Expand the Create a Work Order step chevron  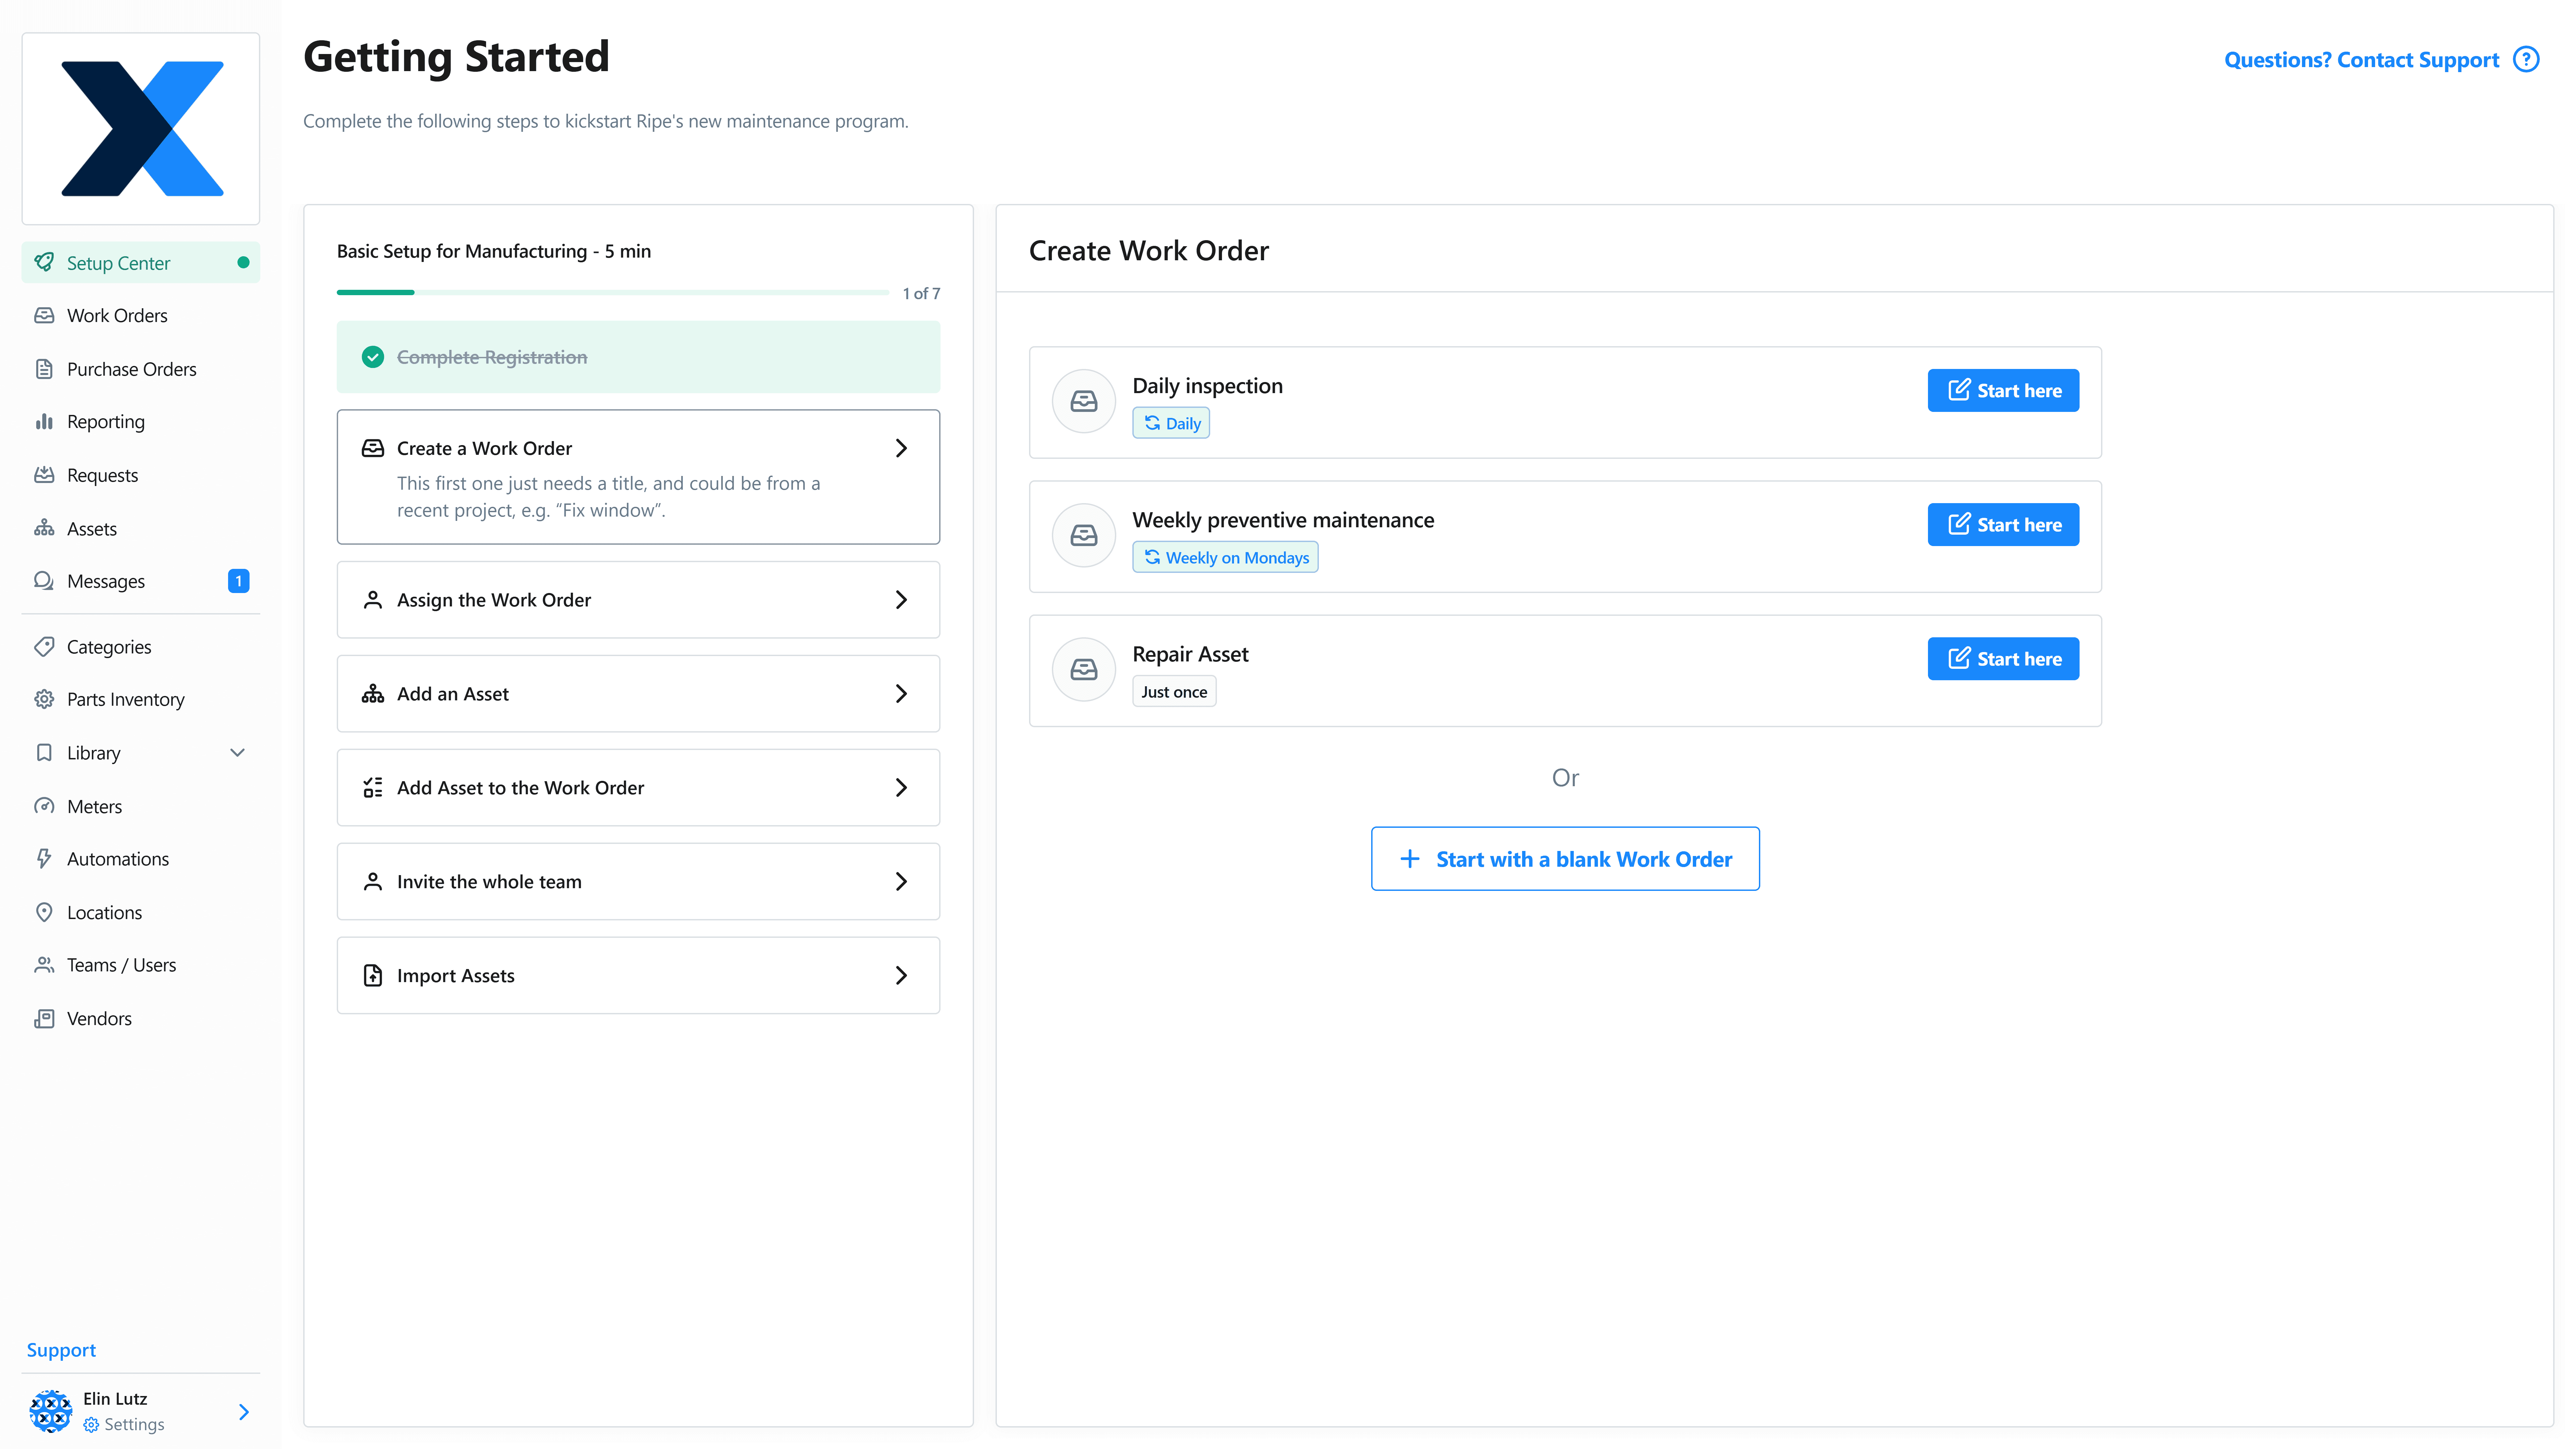coord(901,448)
